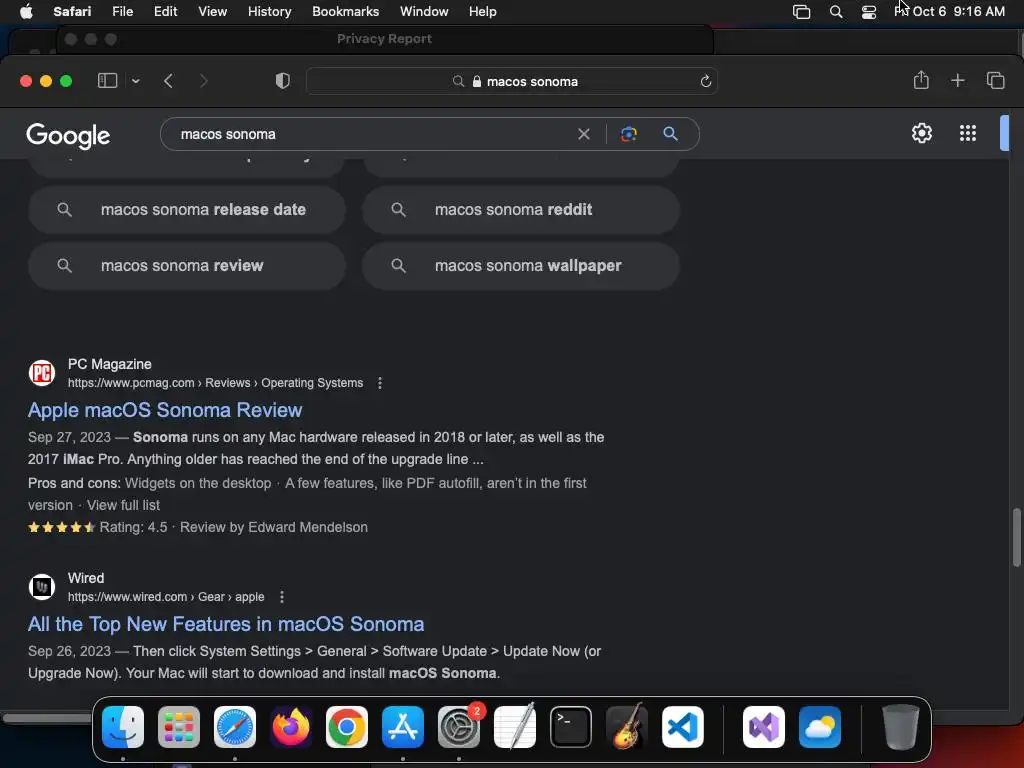Open more options for Wired result

coord(281,597)
